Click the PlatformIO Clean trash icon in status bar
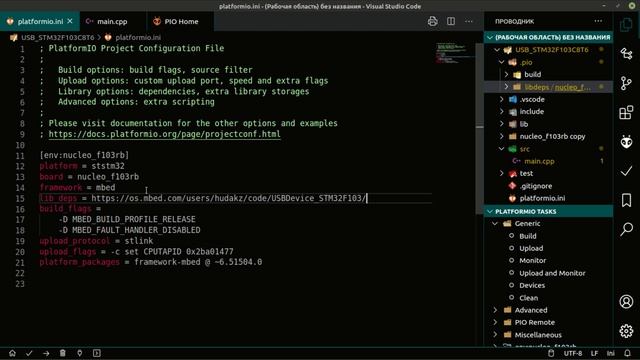 pyautogui.click(x=62, y=353)
